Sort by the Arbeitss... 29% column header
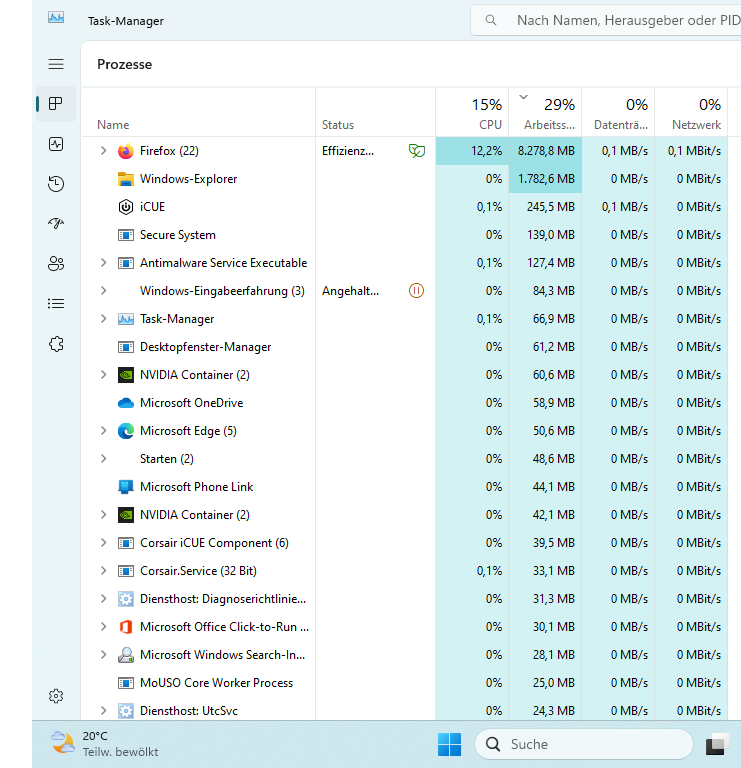This screenshot has height=768, width=741. pos(545,112)
